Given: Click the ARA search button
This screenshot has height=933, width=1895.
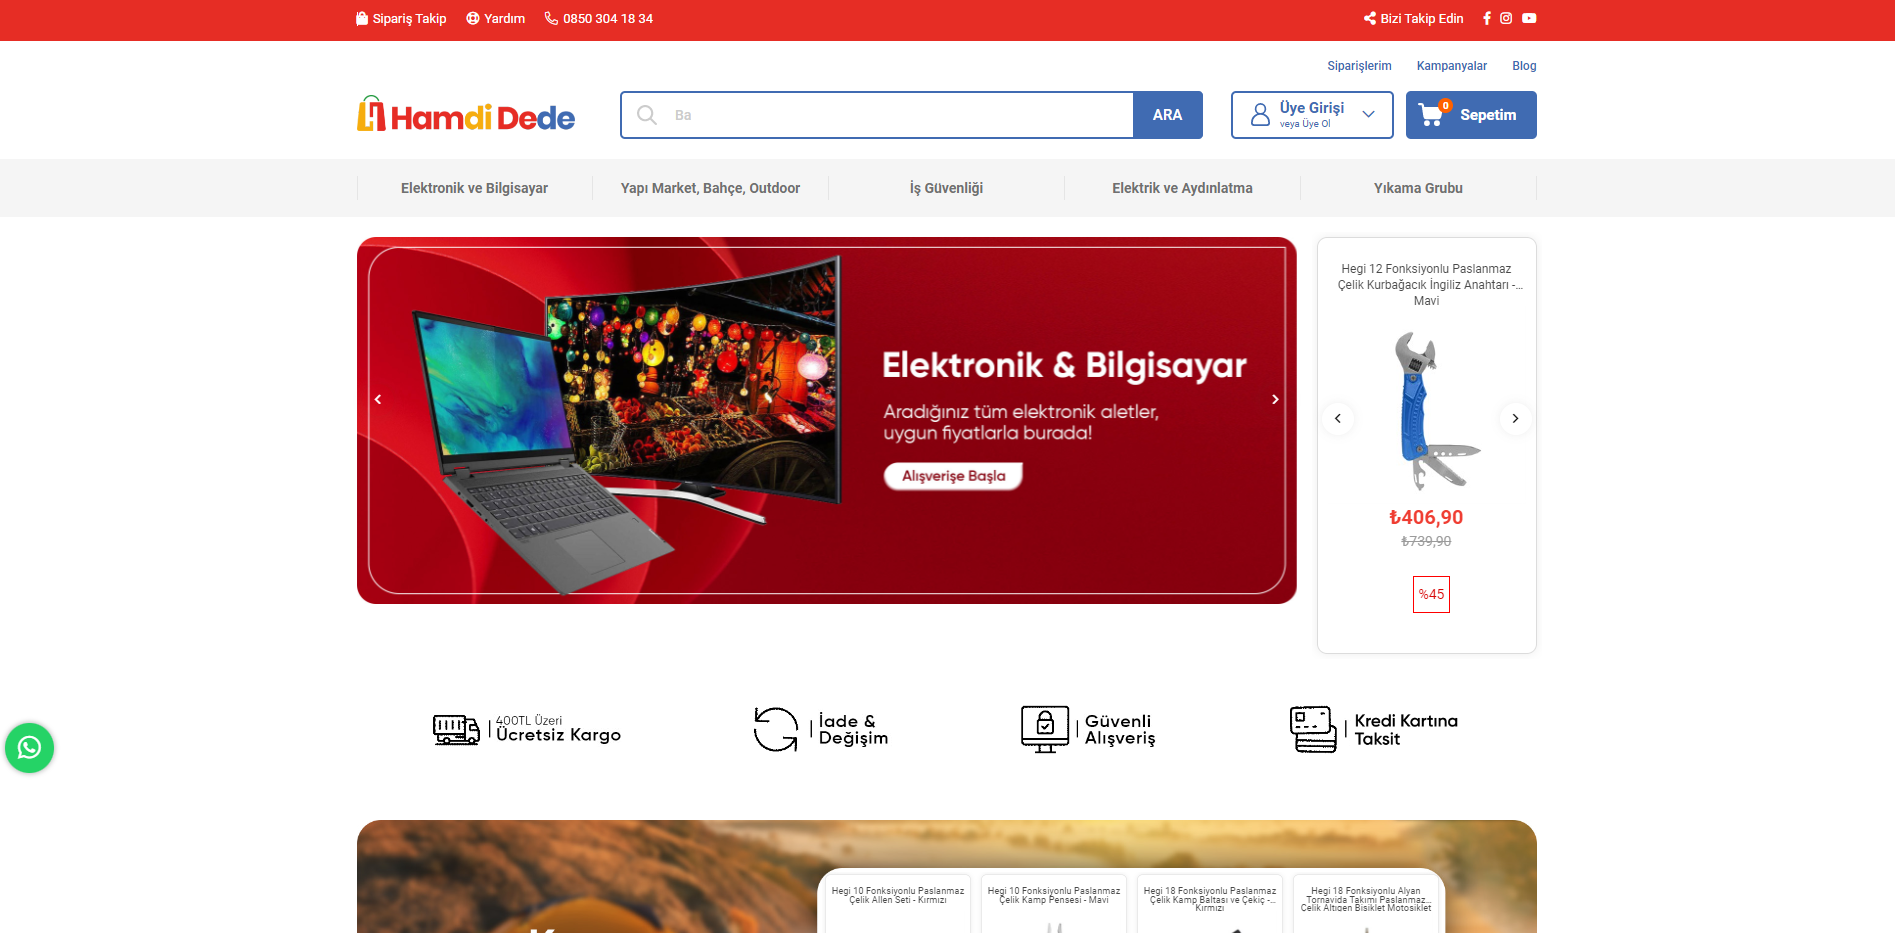Looking at the screenshot, I should coord(1167,115).
